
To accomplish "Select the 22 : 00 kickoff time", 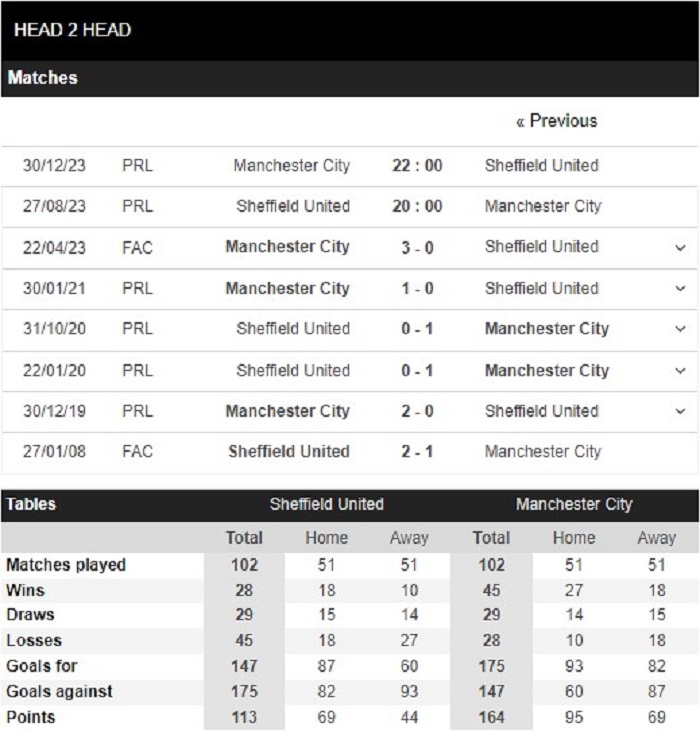I will tap(417, 166).
